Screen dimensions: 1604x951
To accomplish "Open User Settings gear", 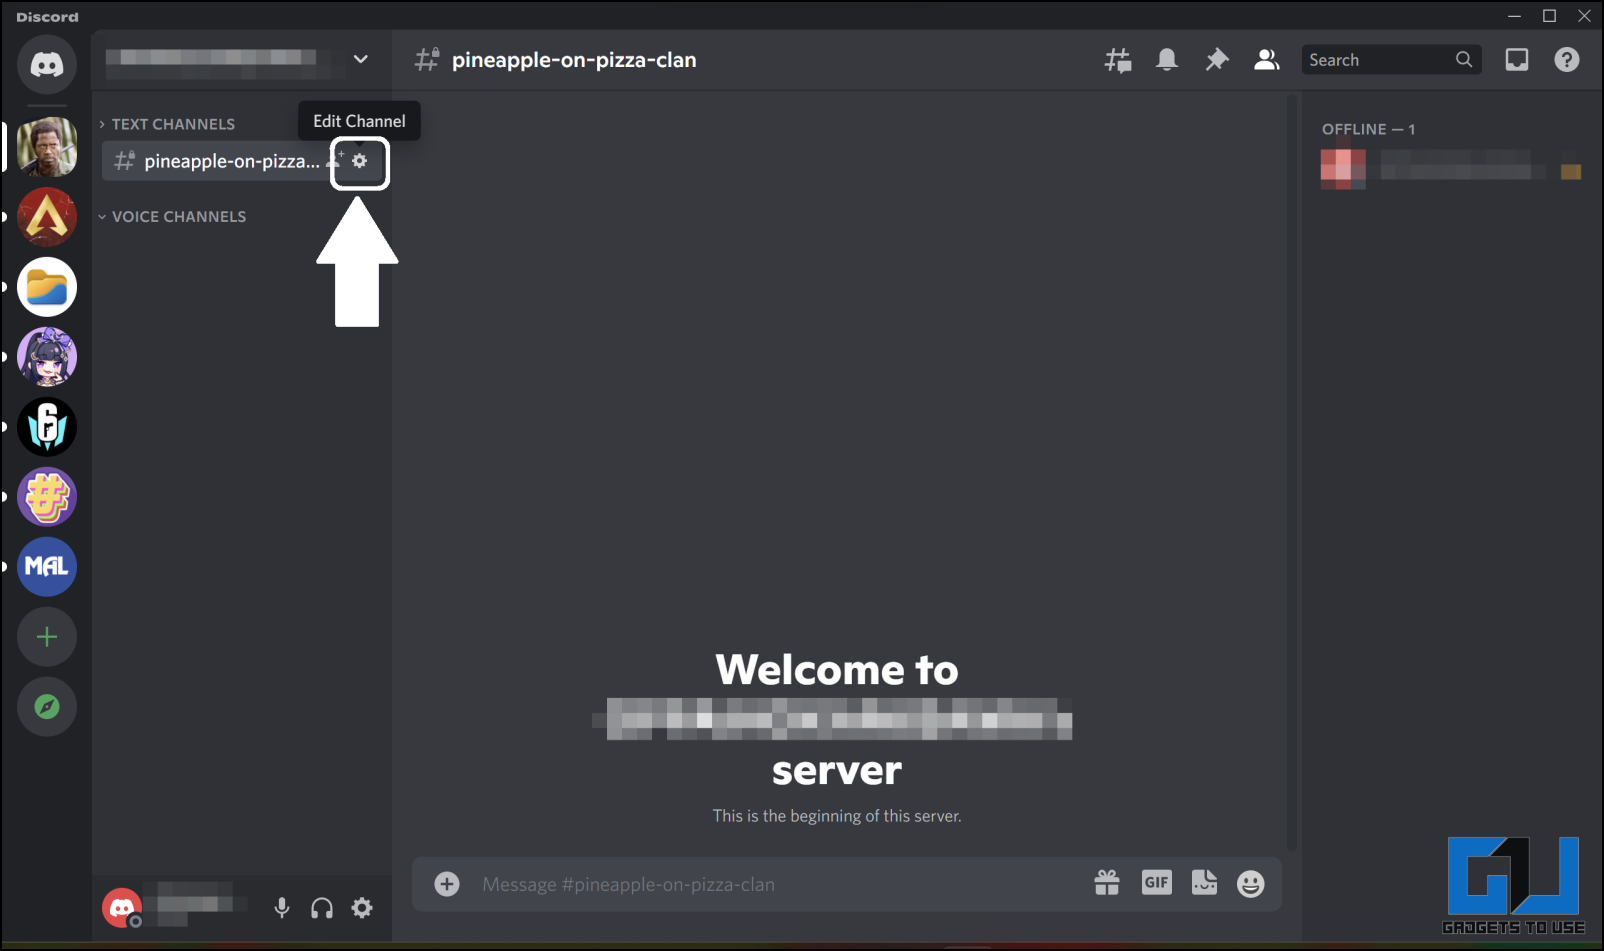I will [362, 908].
